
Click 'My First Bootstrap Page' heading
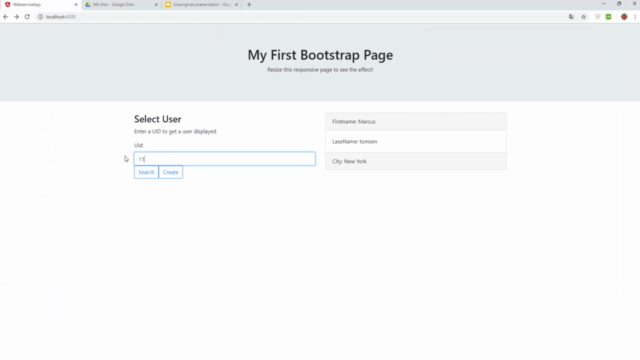point(320,55)
